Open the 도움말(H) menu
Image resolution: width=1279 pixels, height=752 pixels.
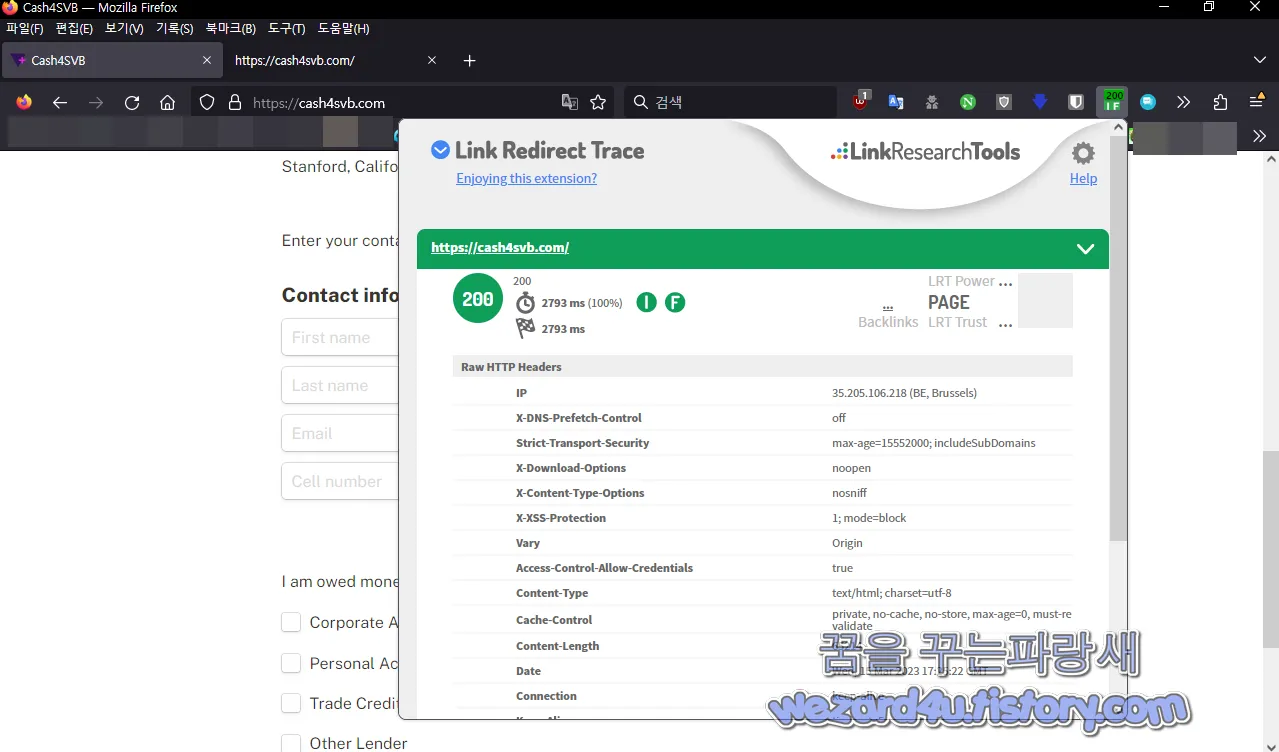[x=343, y=28]
